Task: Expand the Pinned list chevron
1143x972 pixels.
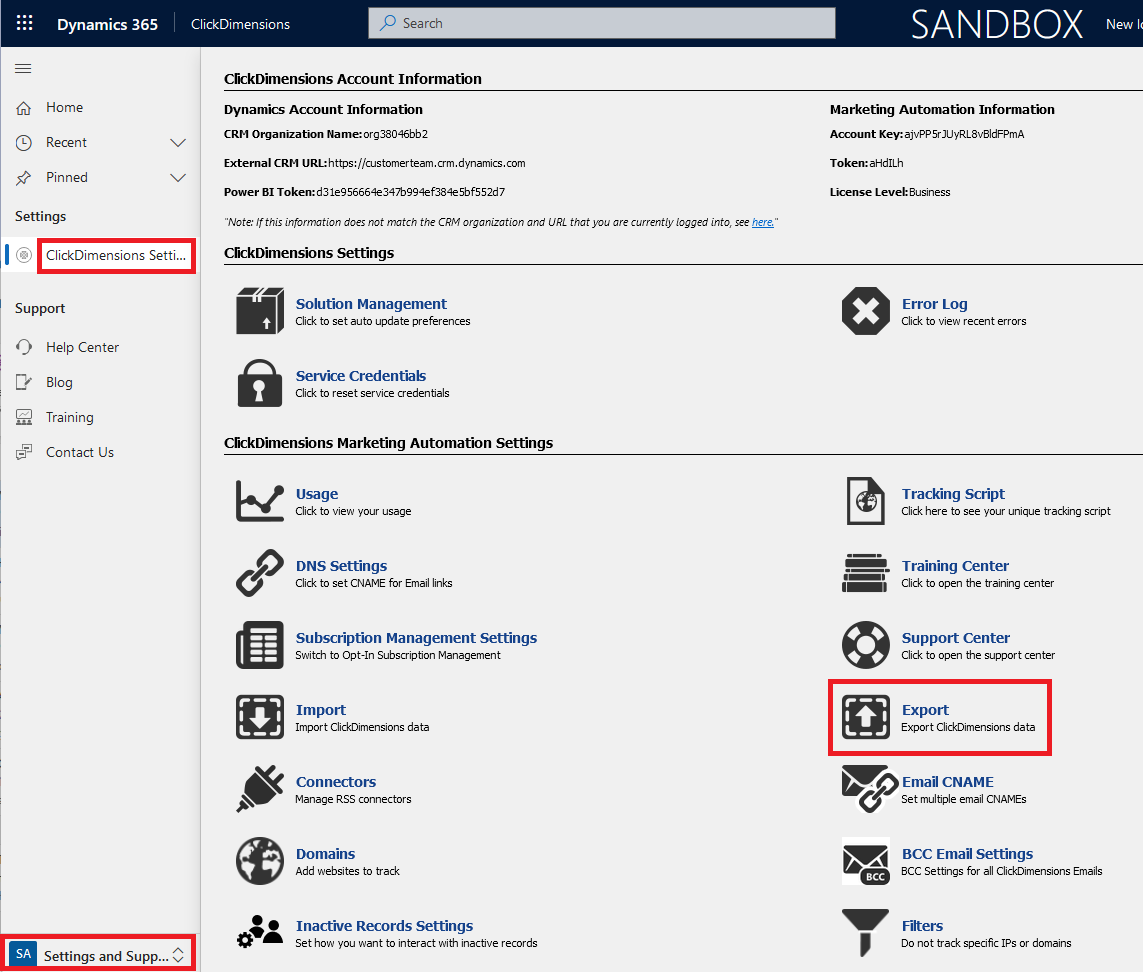Action: tap(178, 178)
